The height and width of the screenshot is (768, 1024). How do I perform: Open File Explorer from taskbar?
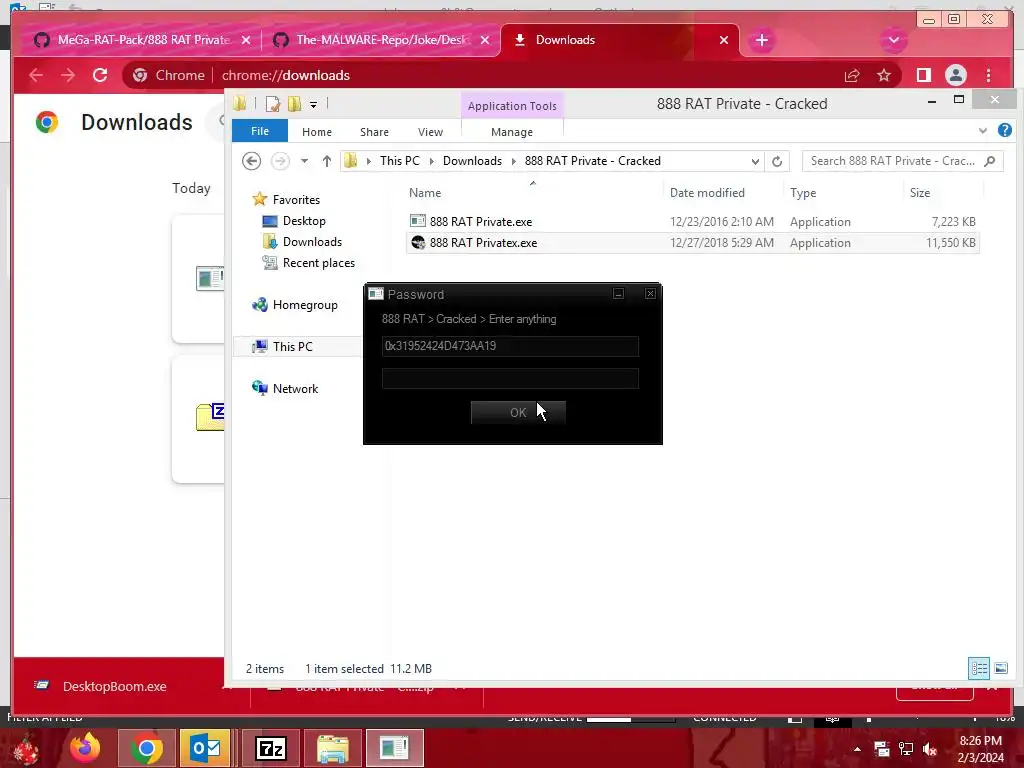[x=332, y=748]
